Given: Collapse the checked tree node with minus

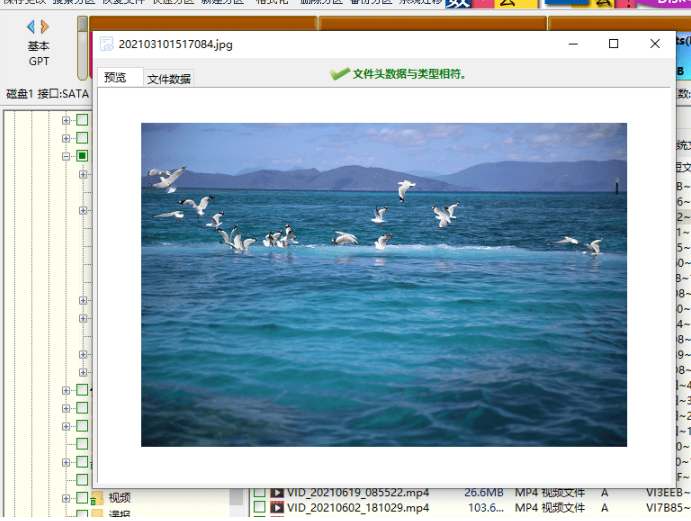Looking at the screenshot, I should (x=66, y=156).
